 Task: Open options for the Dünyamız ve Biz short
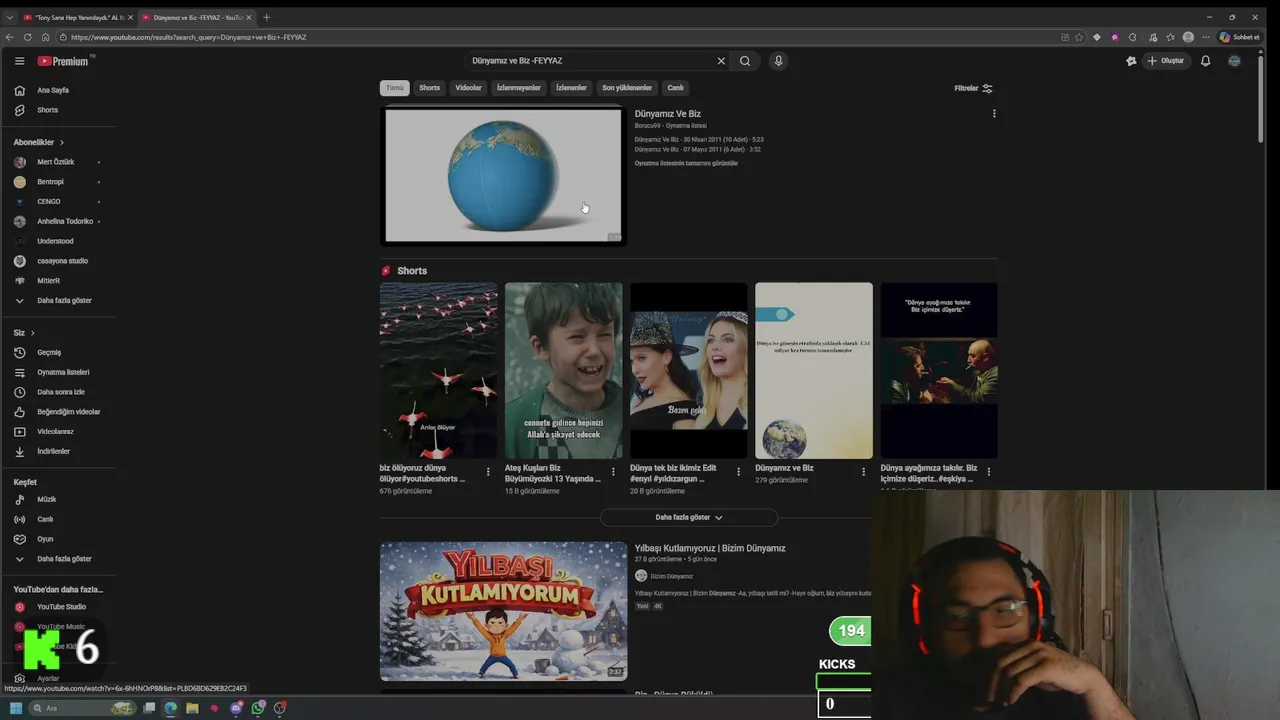864,472
